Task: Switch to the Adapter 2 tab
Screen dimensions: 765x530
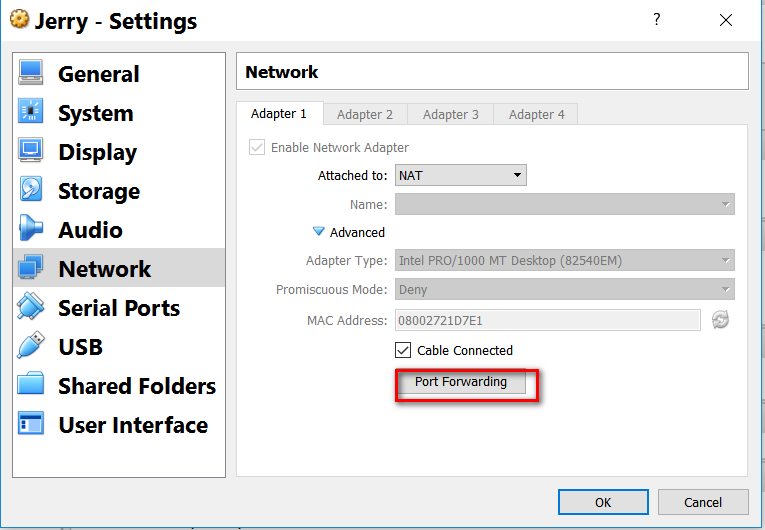Action: pyautogui.click(x=365, y=114)
